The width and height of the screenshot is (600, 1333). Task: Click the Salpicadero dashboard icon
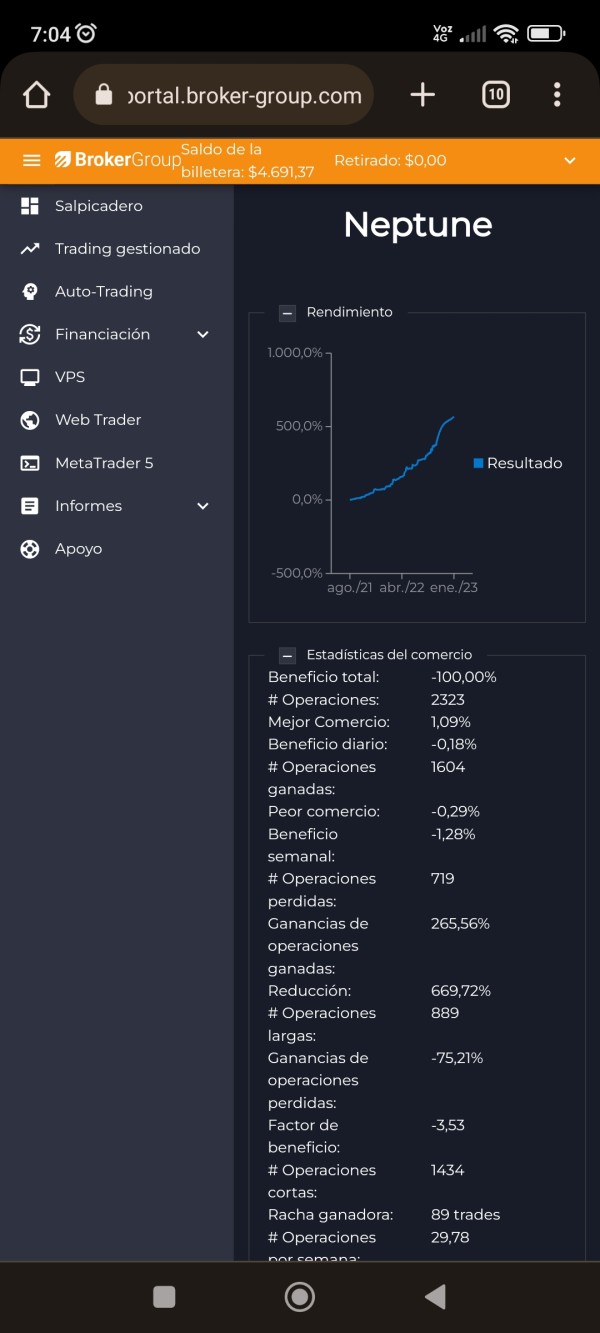pos(30,206)
